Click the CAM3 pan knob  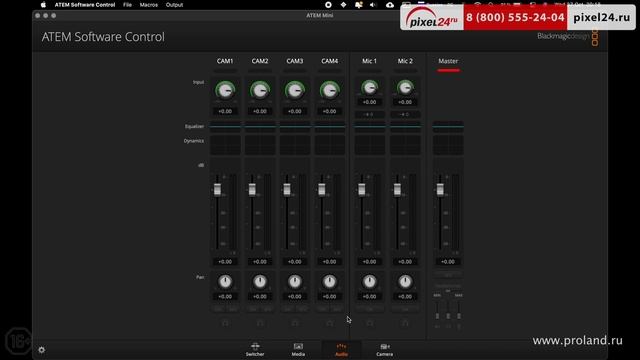click(295, 282)
